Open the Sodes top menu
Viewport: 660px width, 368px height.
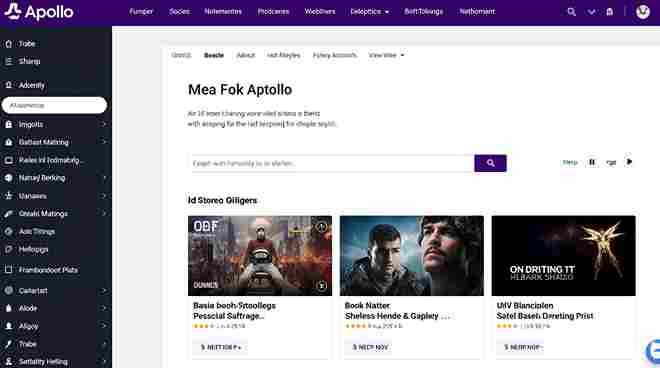179,12
